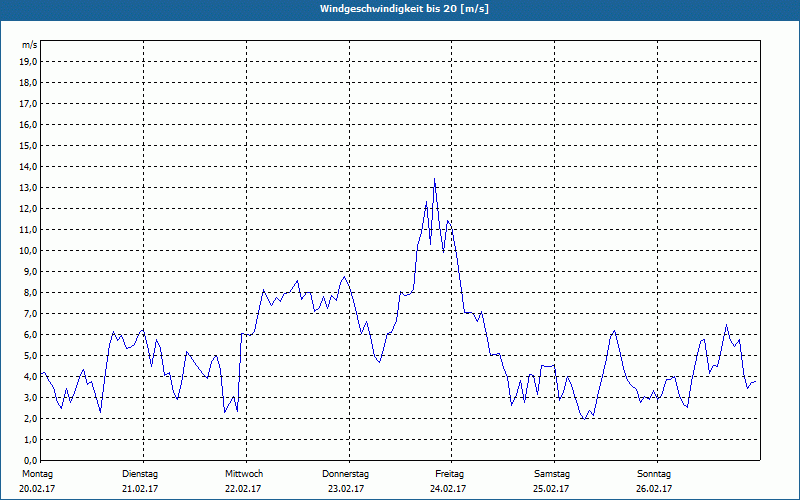Click the Donnerstag day label
This screenshot has height=500, width=800.
(345, 474)
